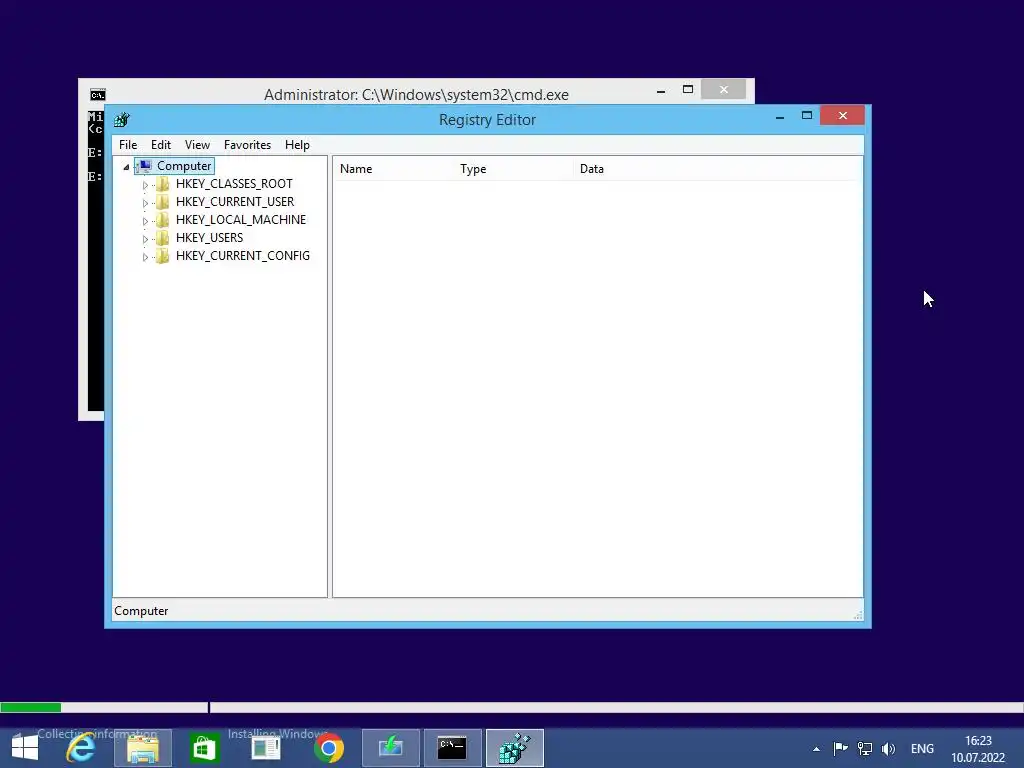Image resolution: width=1024 pixels, height=768 pixels.
Task: Click the Registry Editor taskbar button
Action: (515, 748)
